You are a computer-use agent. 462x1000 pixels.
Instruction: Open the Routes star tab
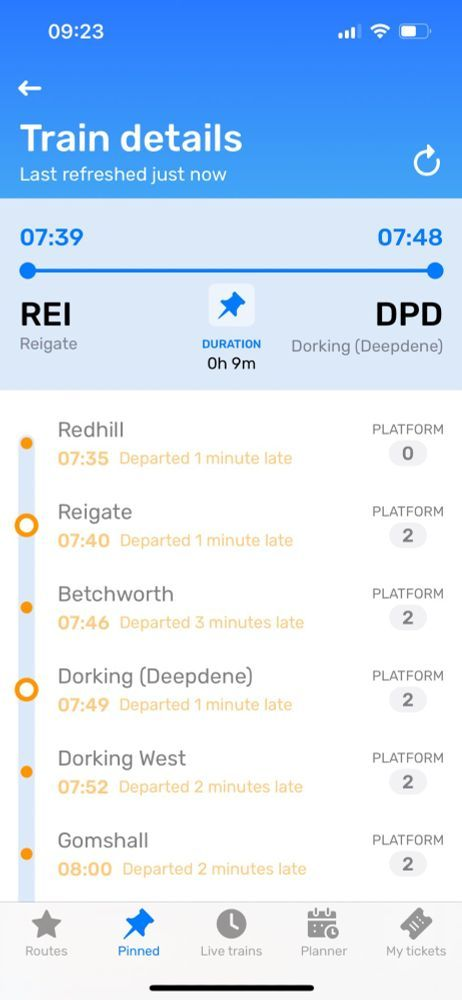pyautogui.click(x=46, y=933)
